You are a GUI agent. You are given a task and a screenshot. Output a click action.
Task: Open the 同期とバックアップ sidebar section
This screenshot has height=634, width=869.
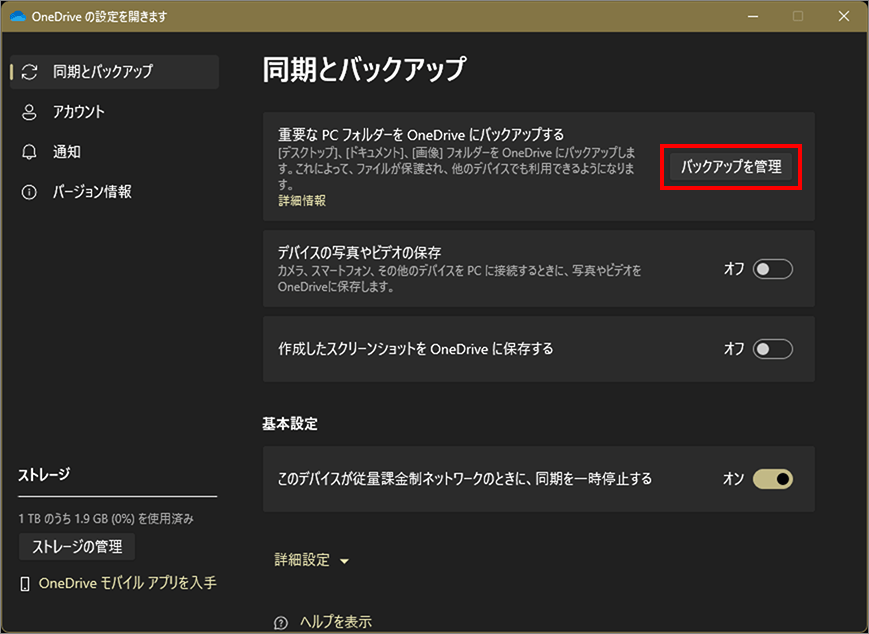115,71
